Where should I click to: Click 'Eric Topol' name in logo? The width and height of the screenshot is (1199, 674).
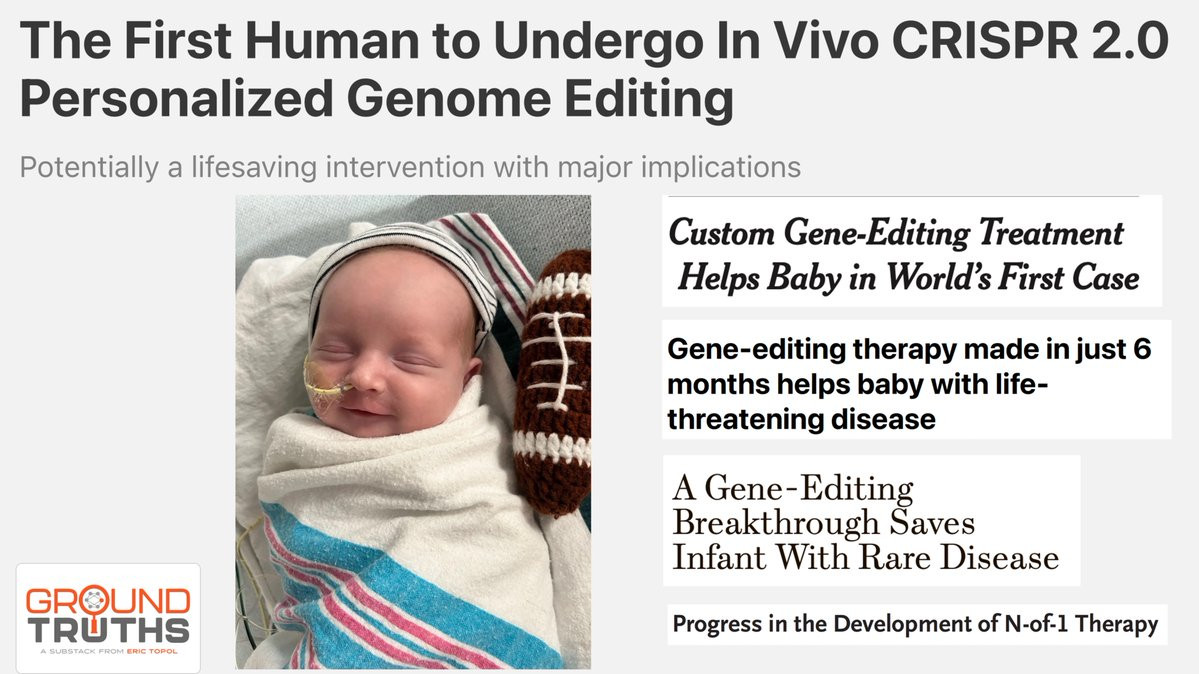click(x=152, y=651)
